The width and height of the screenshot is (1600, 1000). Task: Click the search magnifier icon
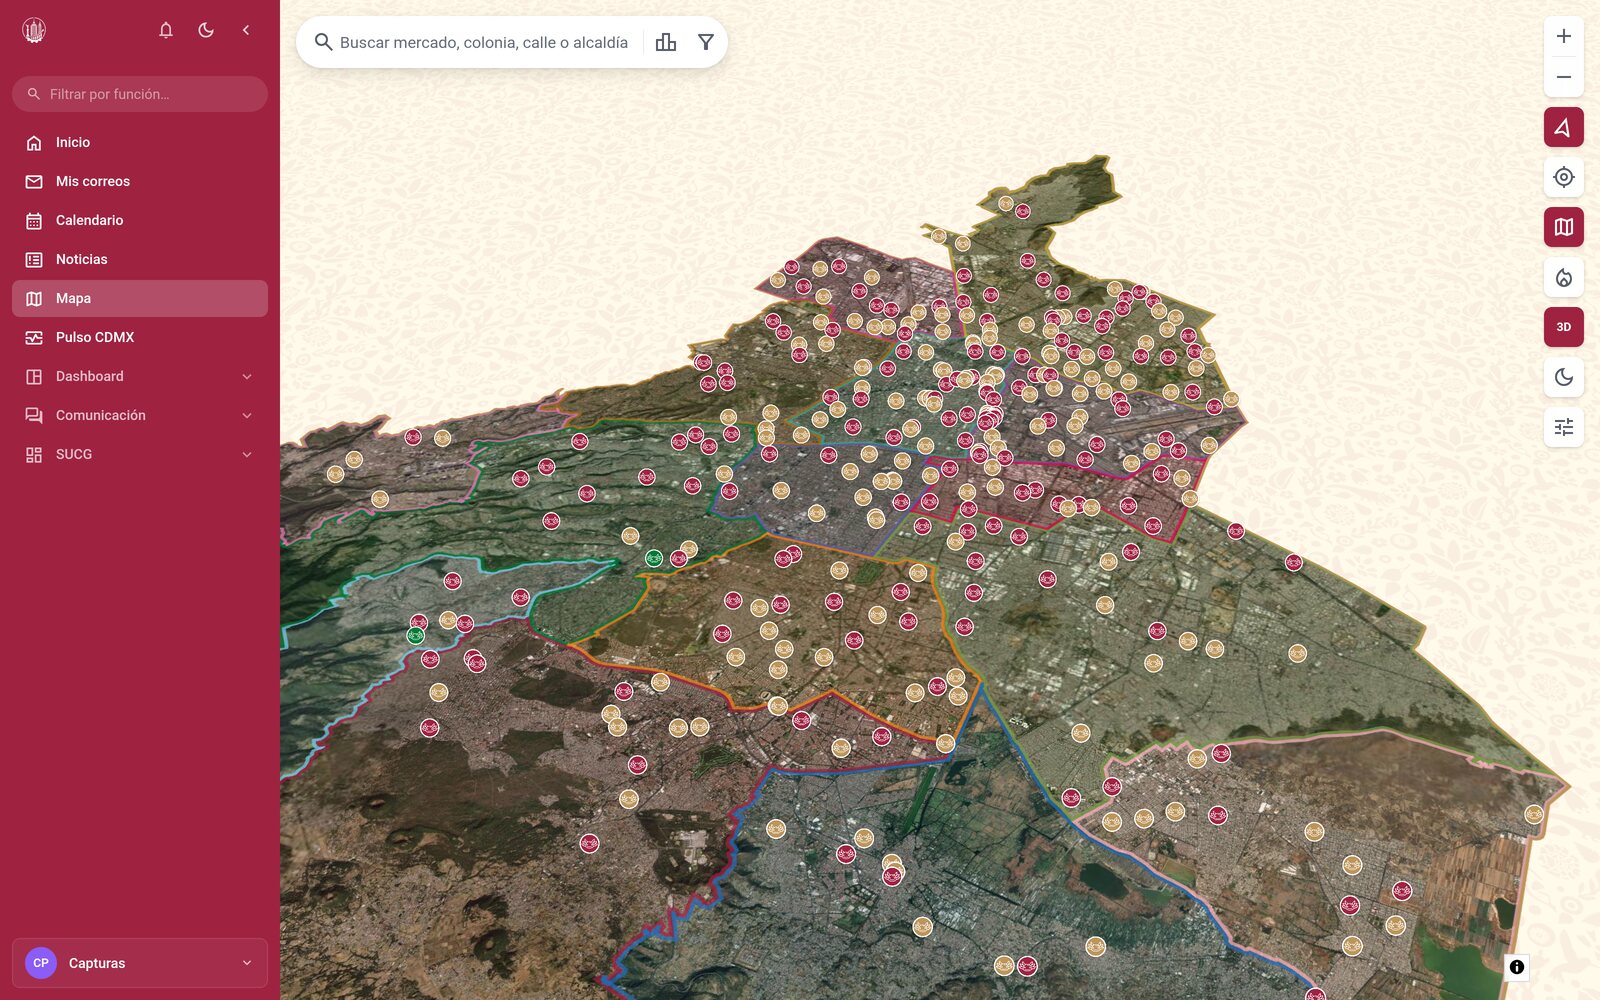(x=323, y=42)
